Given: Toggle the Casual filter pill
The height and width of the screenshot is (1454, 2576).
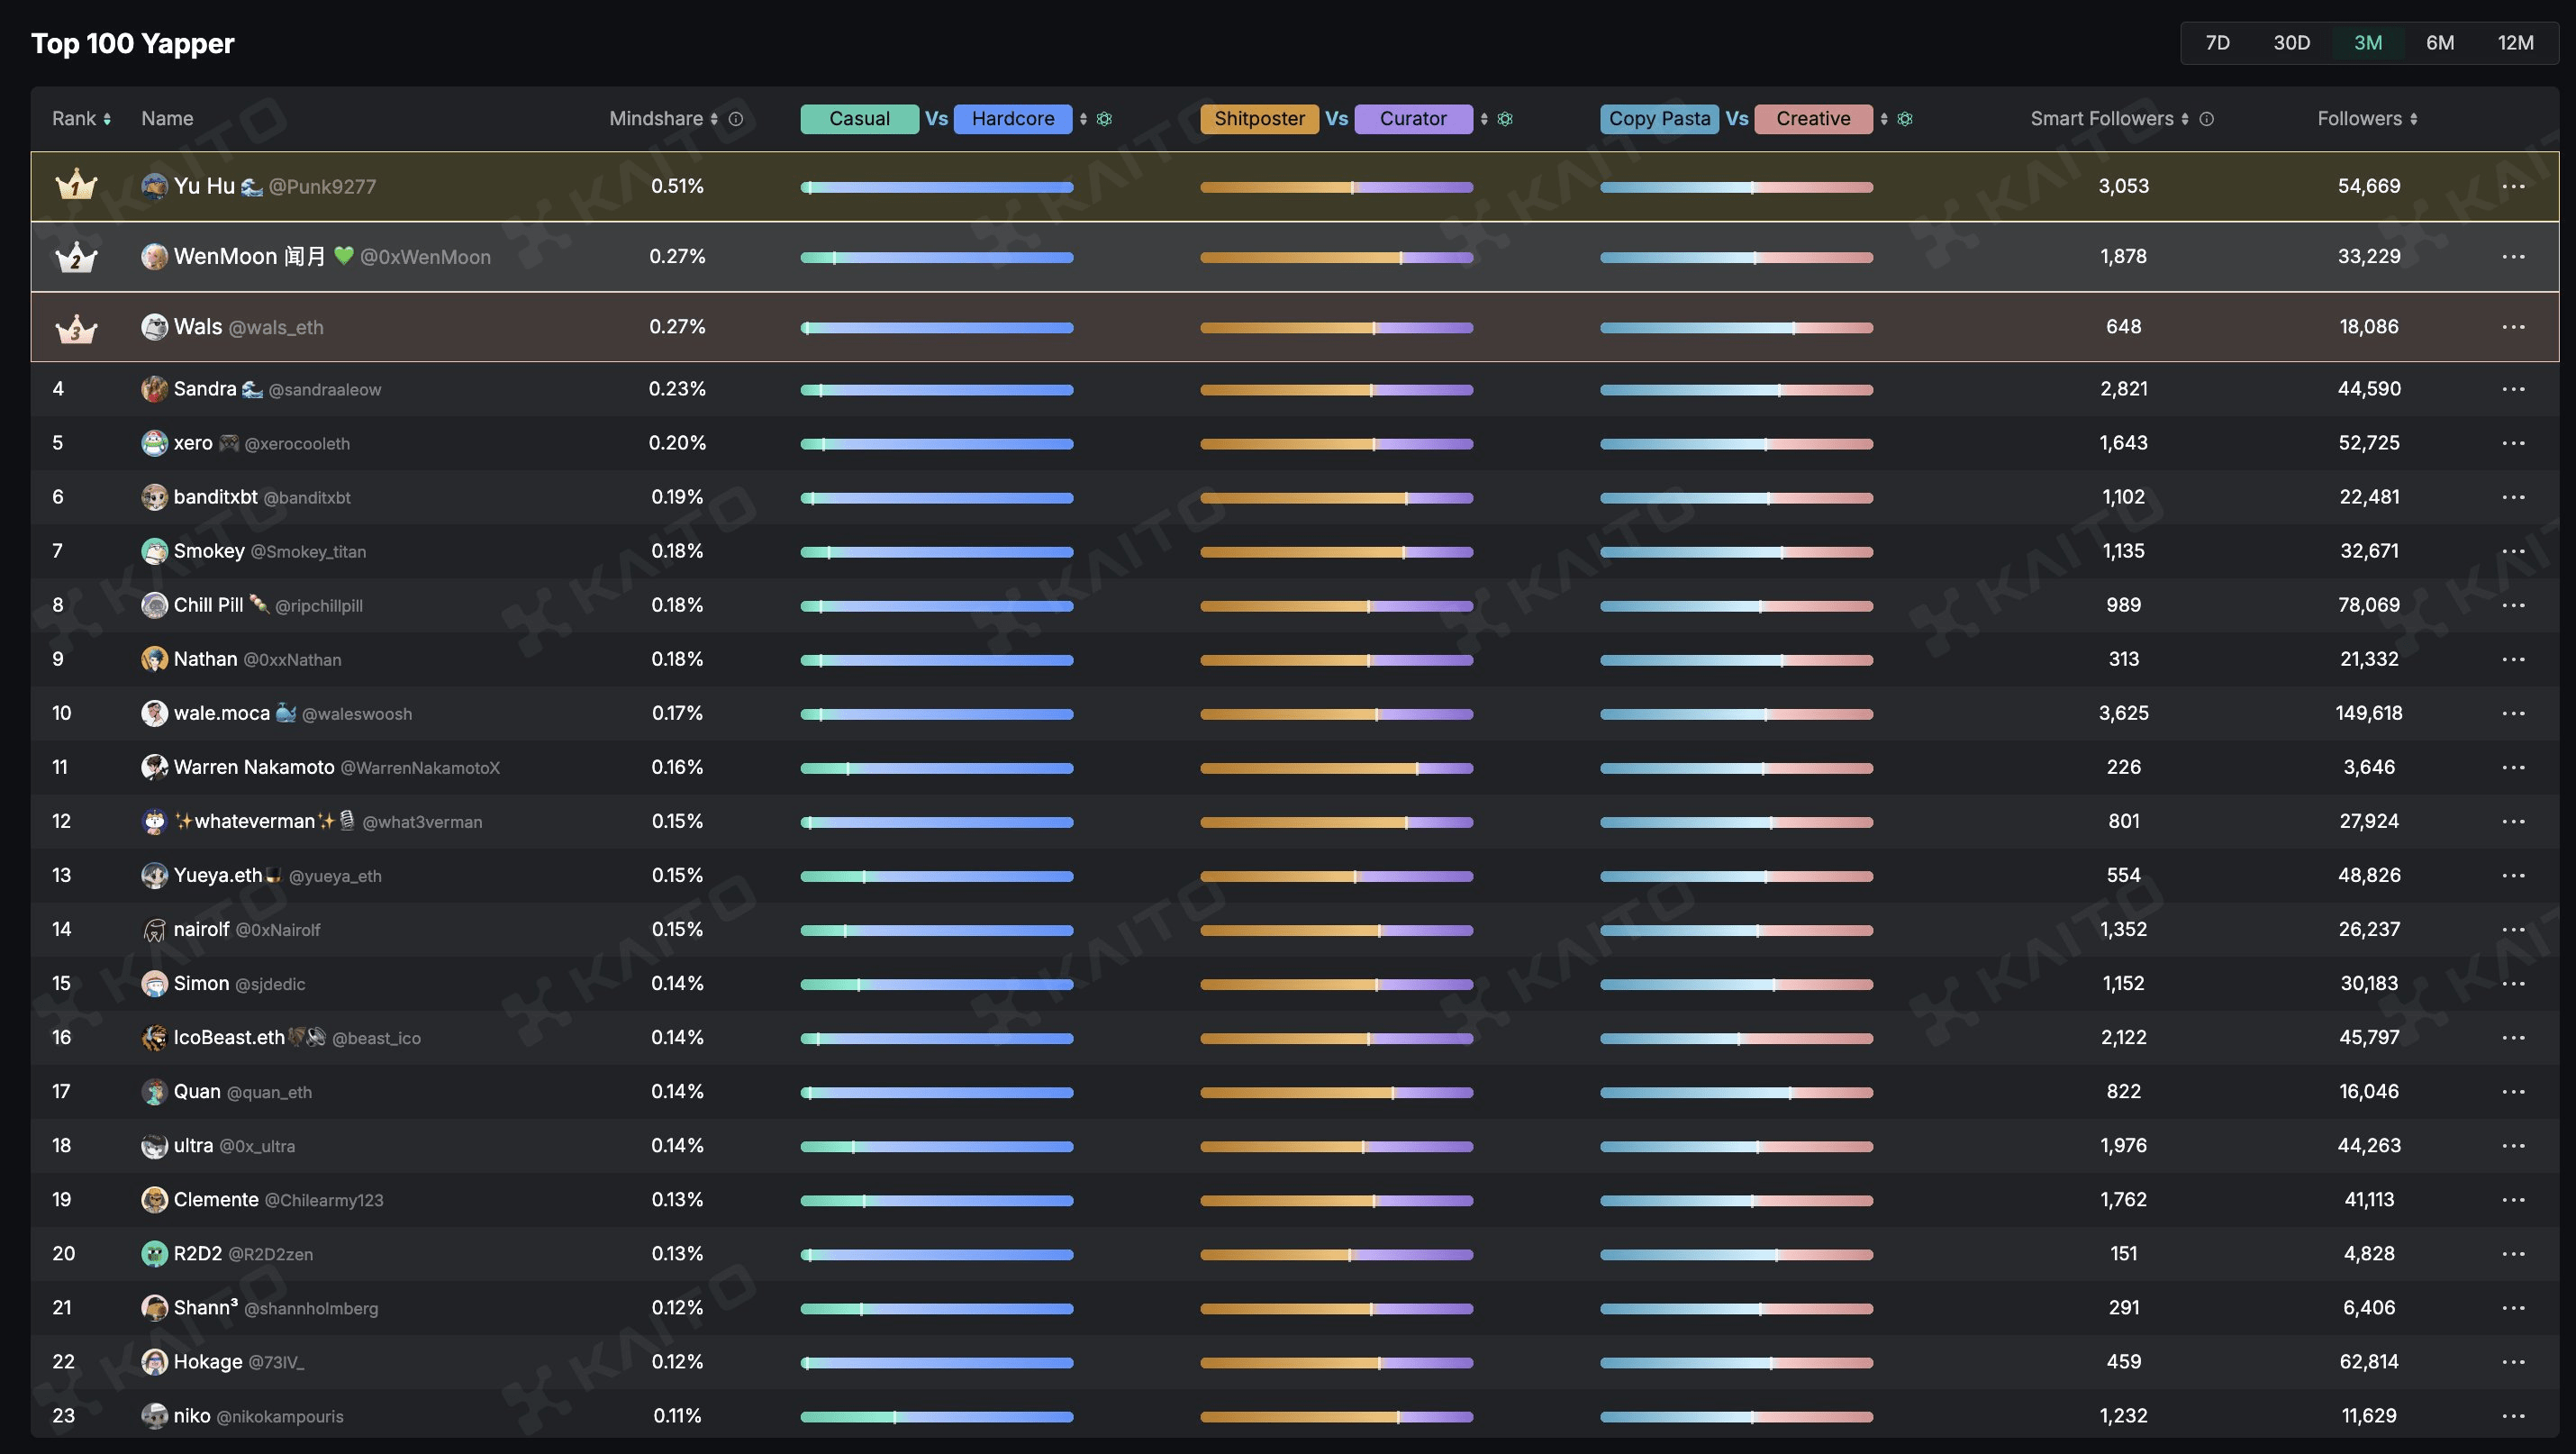Looking at the screenshot, I should point(859,119).
